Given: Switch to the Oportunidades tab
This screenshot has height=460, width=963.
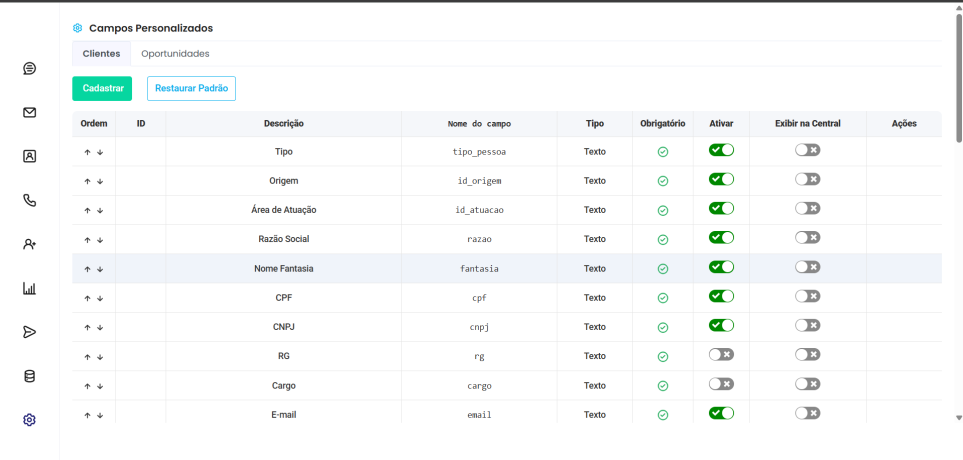Looking at the screenshot, I should coord(175,54).
